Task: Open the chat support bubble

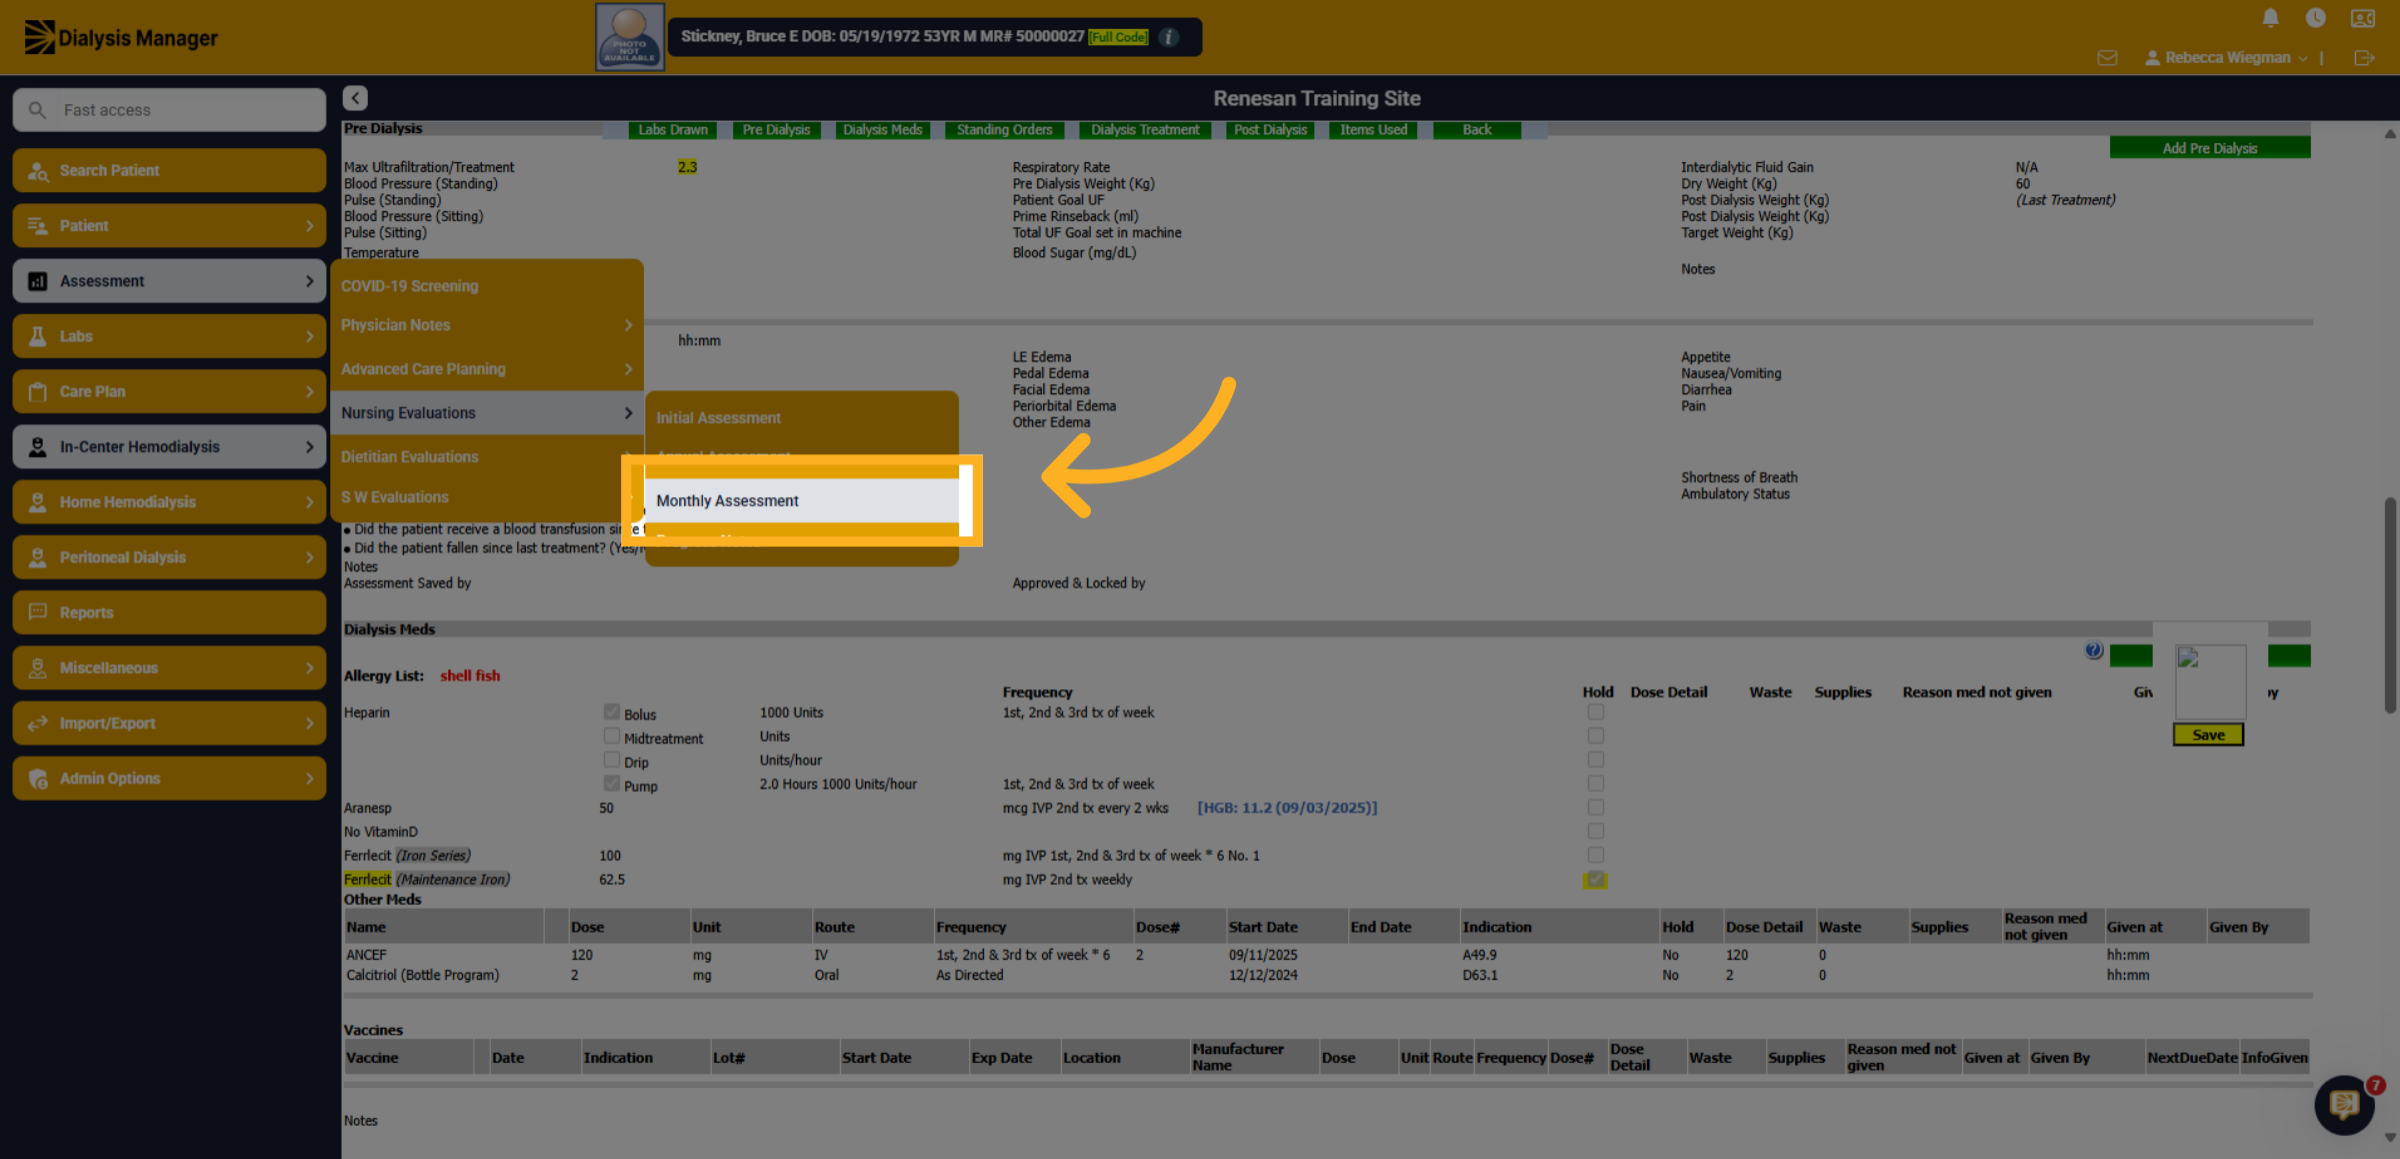Action: [2344, 1105]
